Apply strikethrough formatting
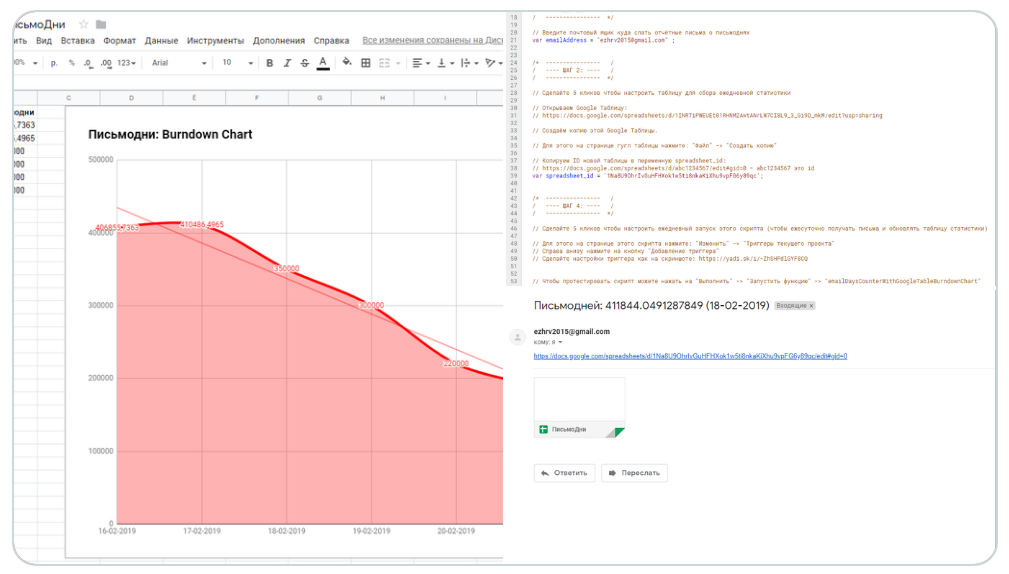The height and width of the screenshot is (574, 1009). click(x=304, y=63)
